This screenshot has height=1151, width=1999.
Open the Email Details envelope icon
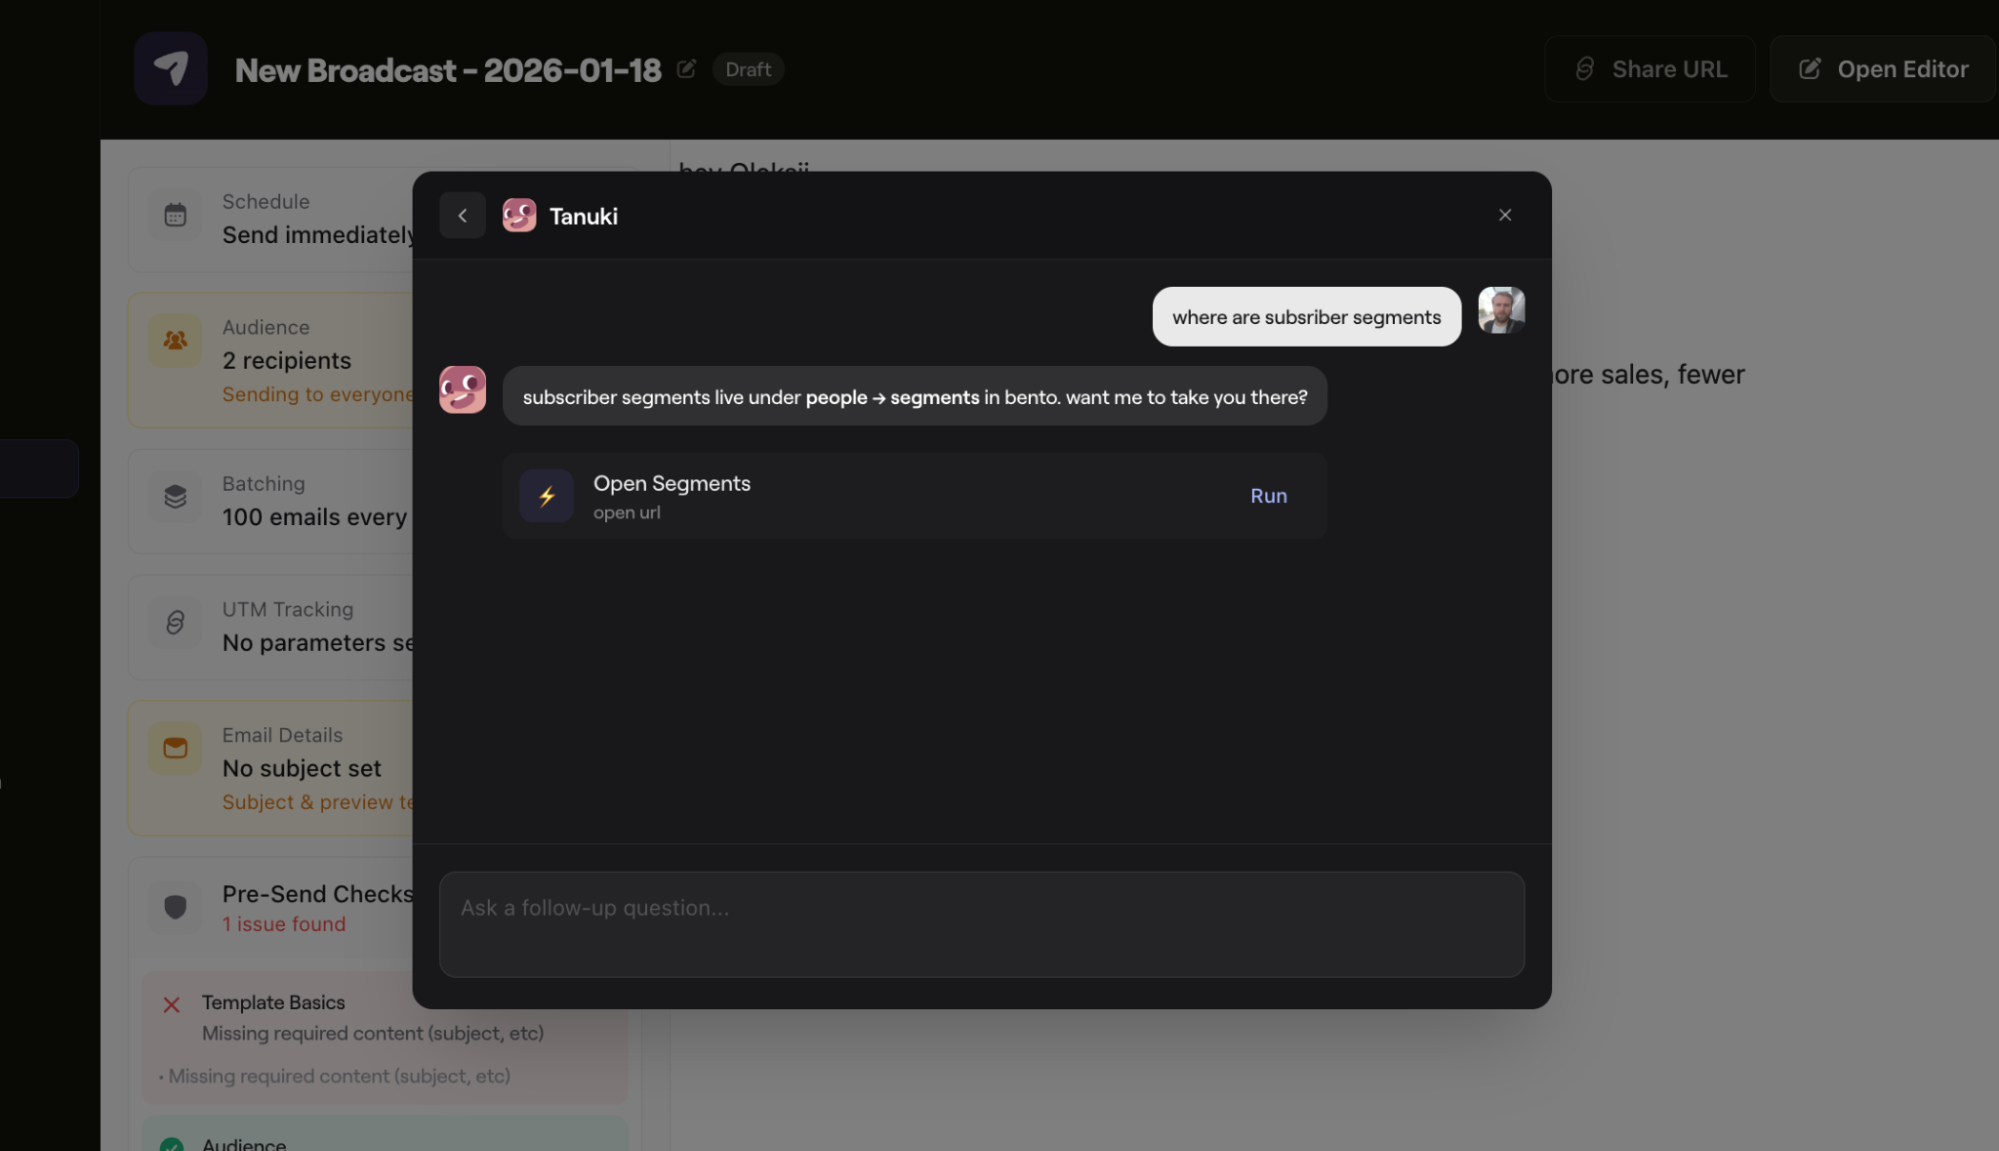pyautogui.click(x=175, y=749)
